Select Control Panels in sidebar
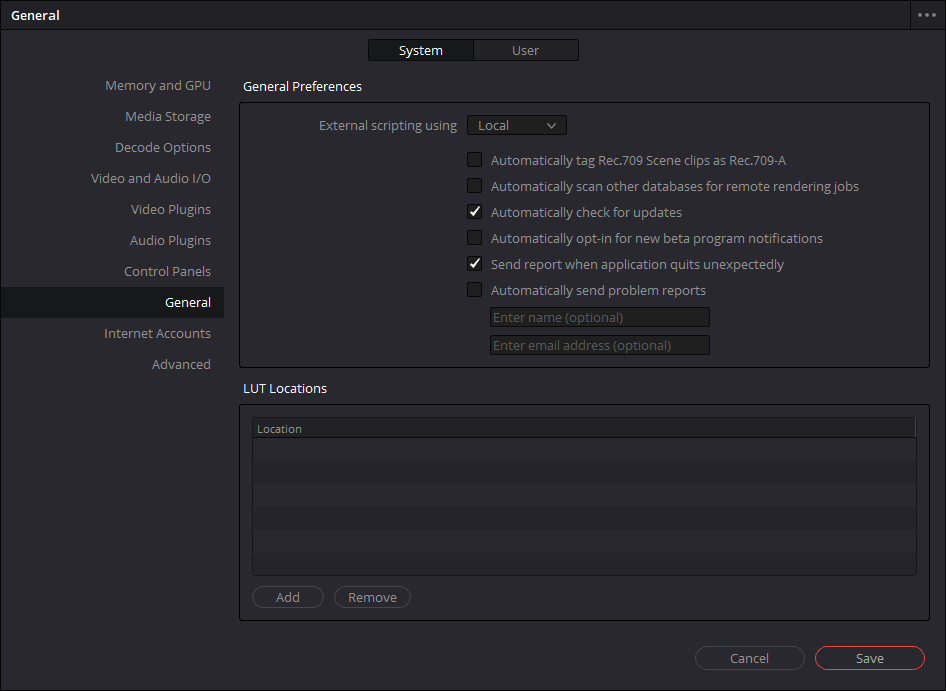Screen dimensions: 946x691 167,272
